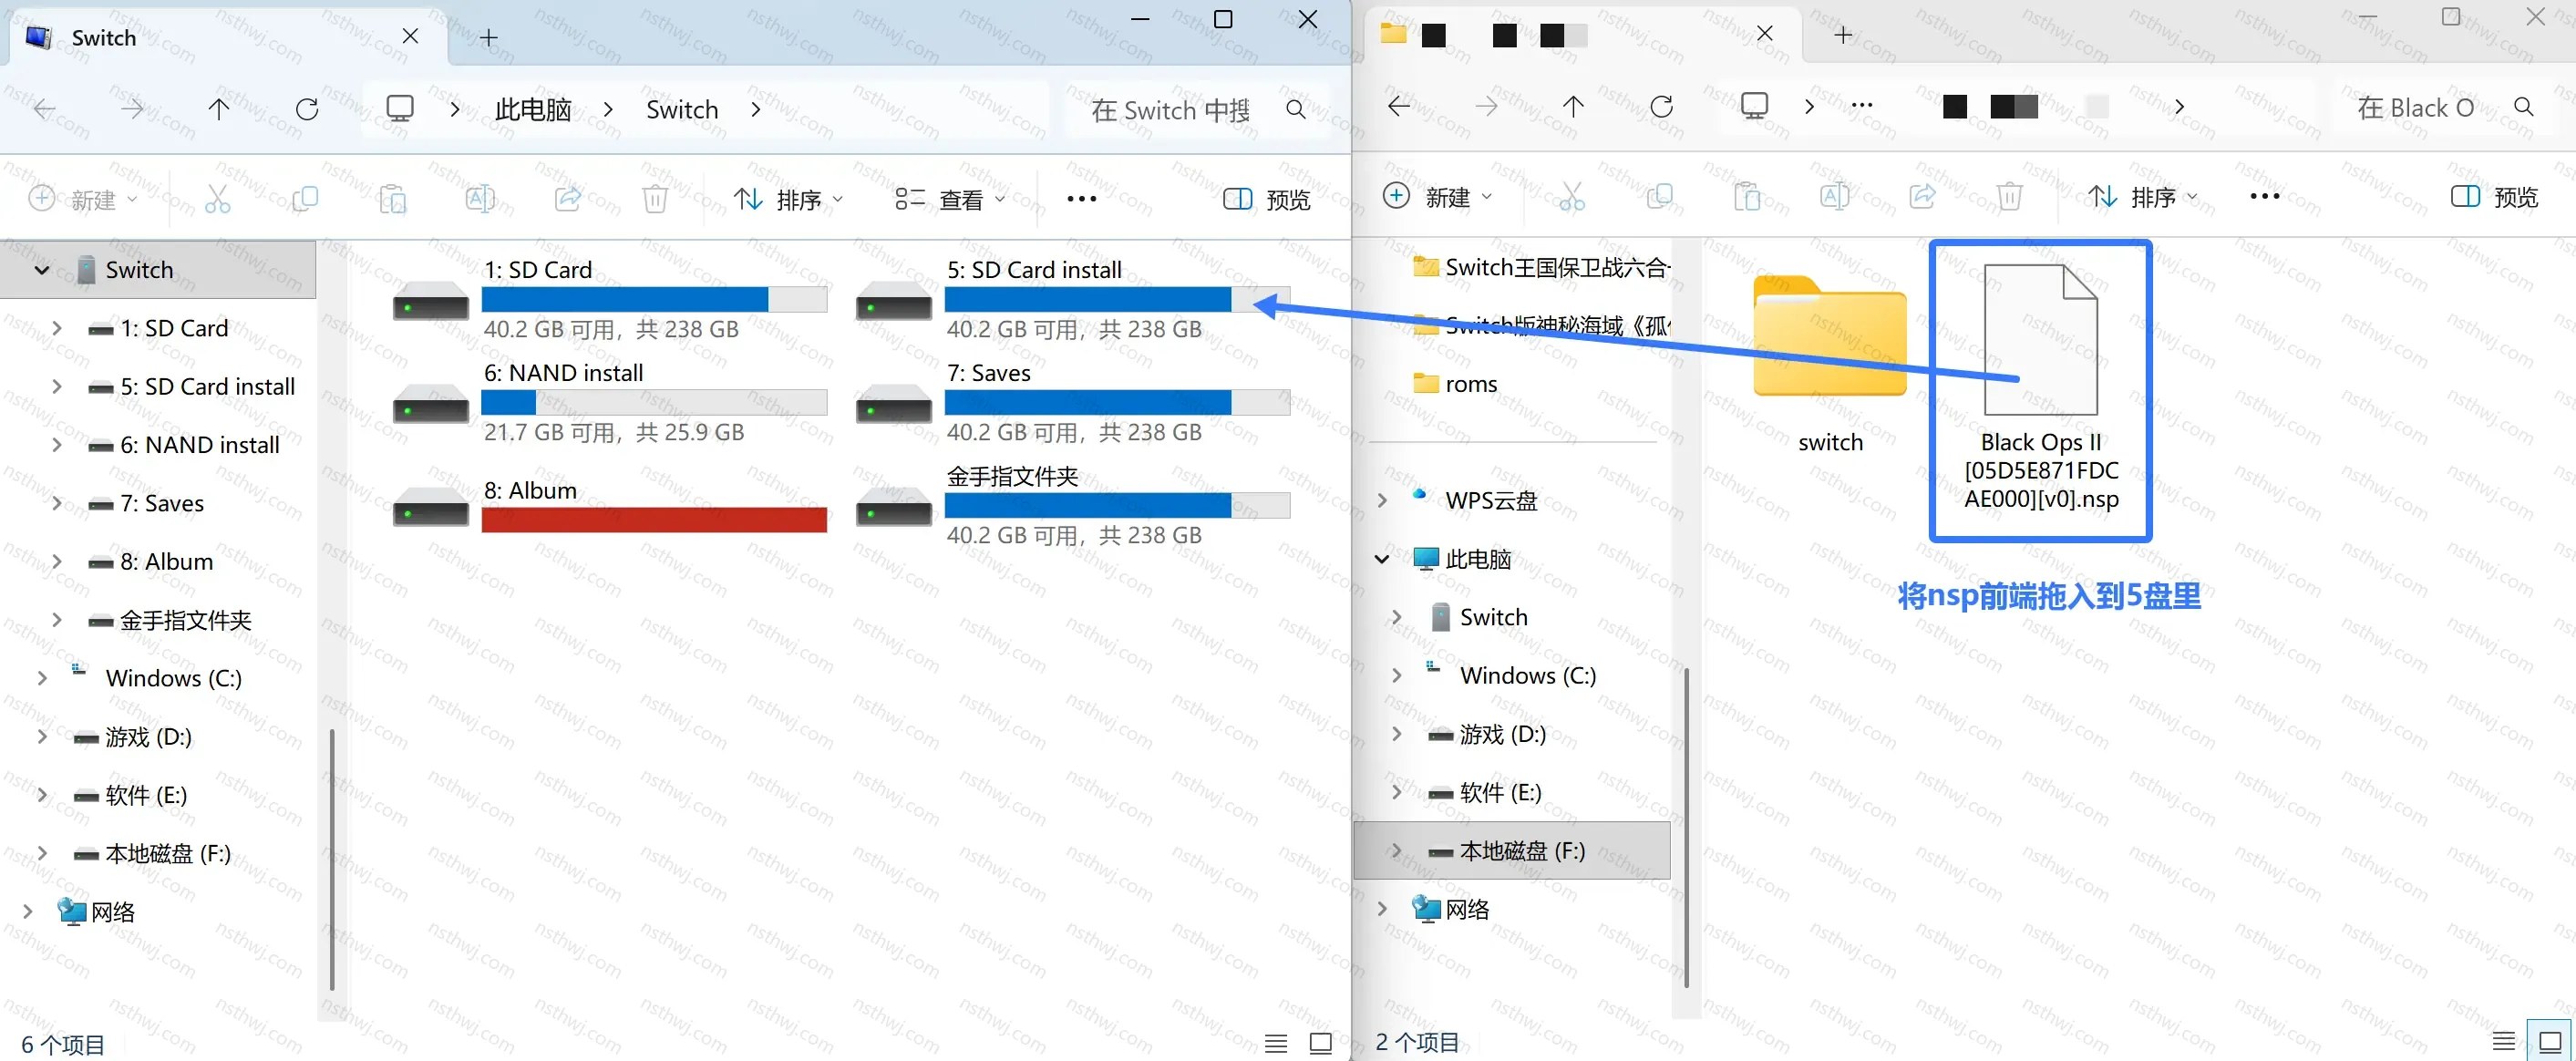Screen dimensions: 2576x1061
Task: Toggle 预览 preview pane in Switch window
Action: pyautogui.click(x=1266, y=199)
